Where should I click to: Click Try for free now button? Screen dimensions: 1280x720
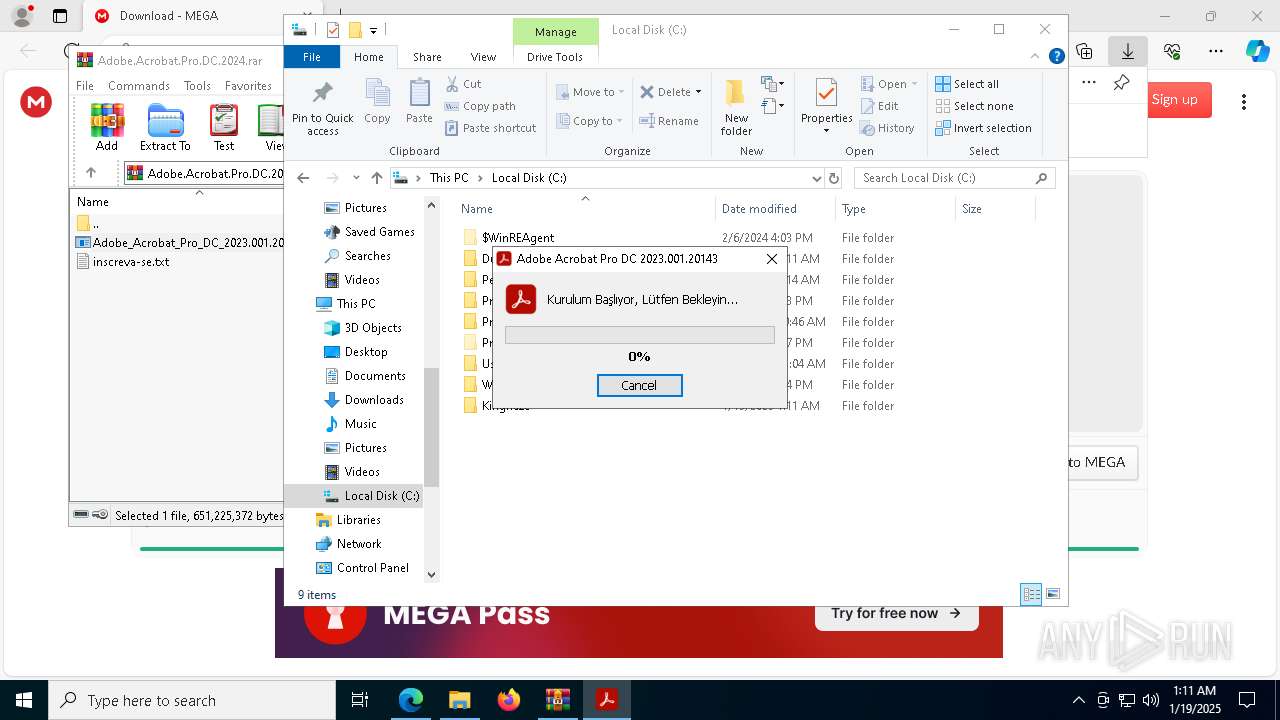(896, 613)
